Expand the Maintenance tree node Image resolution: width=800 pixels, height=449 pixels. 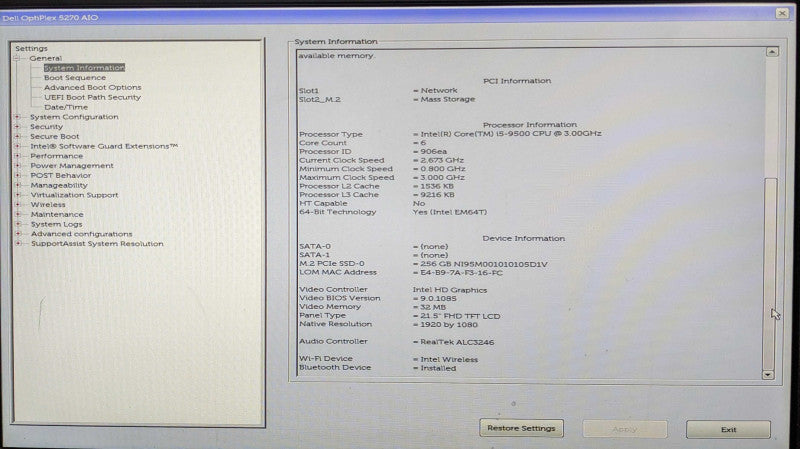[17, 214]
